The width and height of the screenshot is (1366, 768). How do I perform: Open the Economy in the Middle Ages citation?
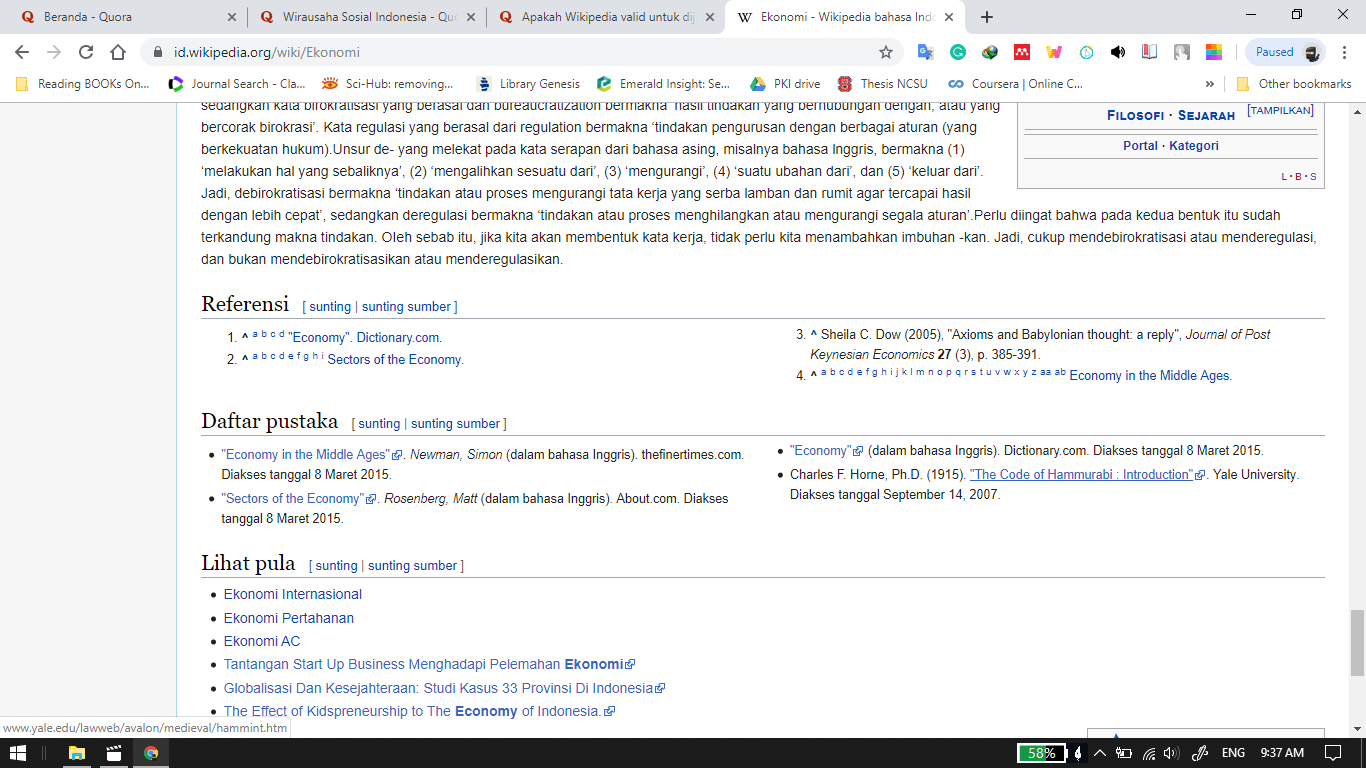(x=1150, y=376)
